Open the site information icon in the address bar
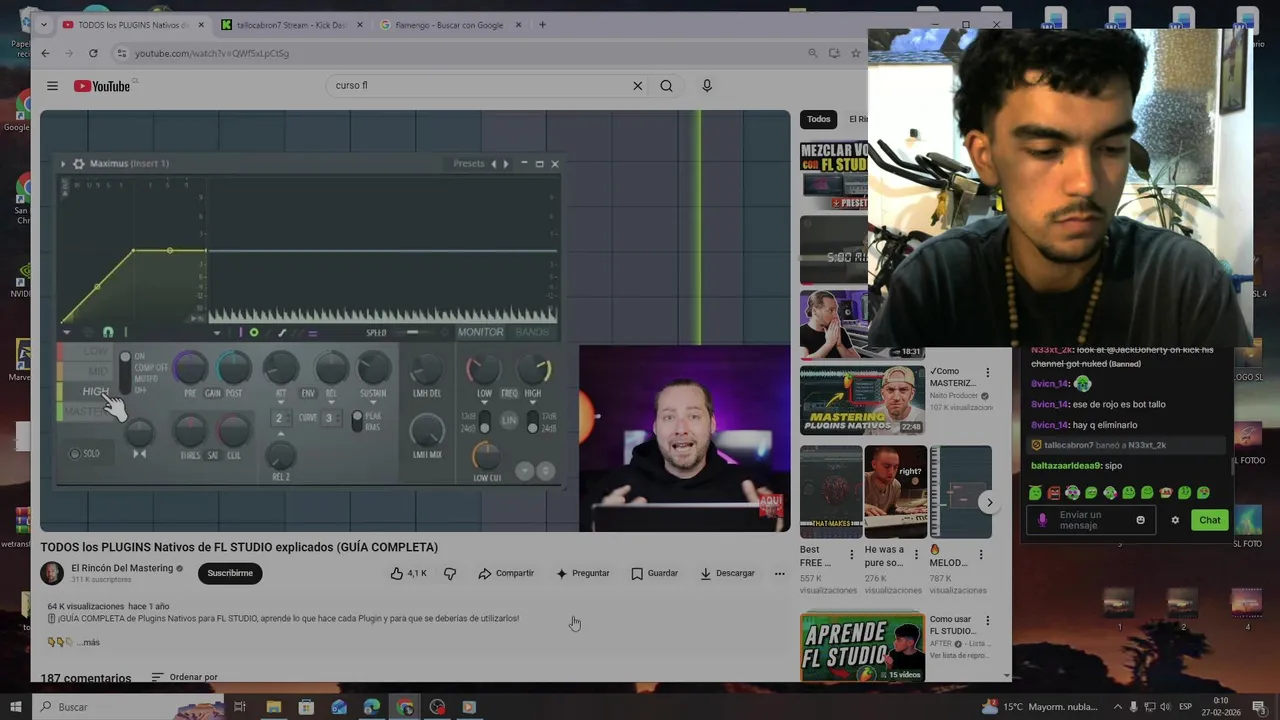 [122, 53]
